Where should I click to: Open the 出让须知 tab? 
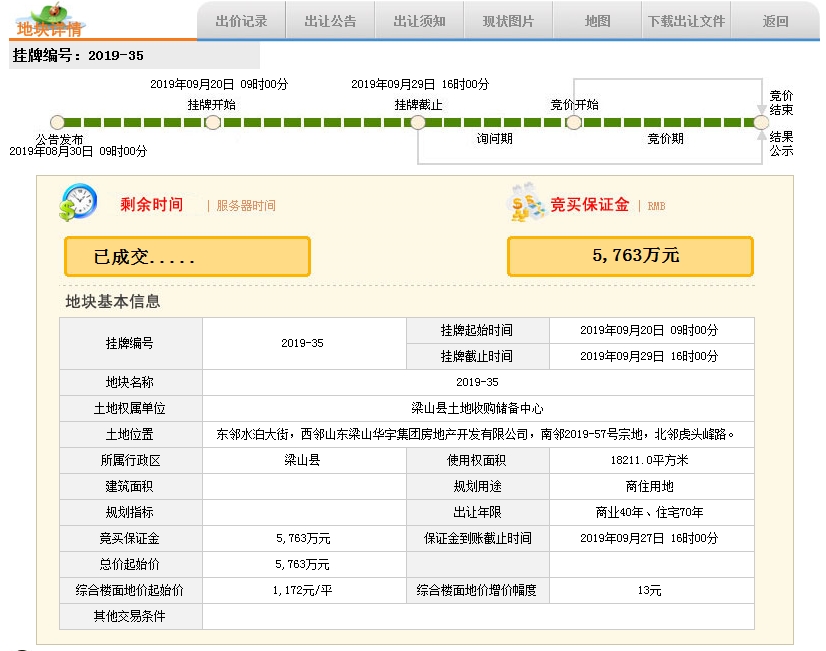[419, 21]
